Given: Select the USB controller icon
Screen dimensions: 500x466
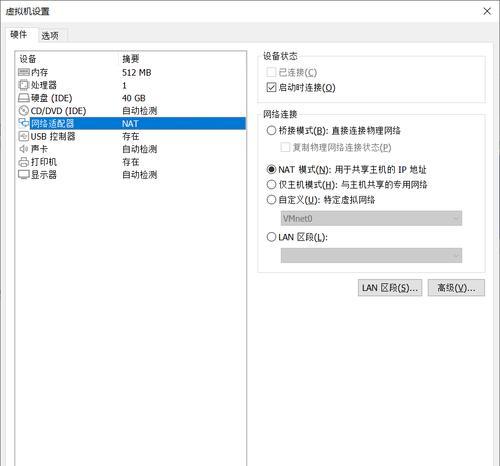Looking at the screenshot, I should click(x=24, y=136).
